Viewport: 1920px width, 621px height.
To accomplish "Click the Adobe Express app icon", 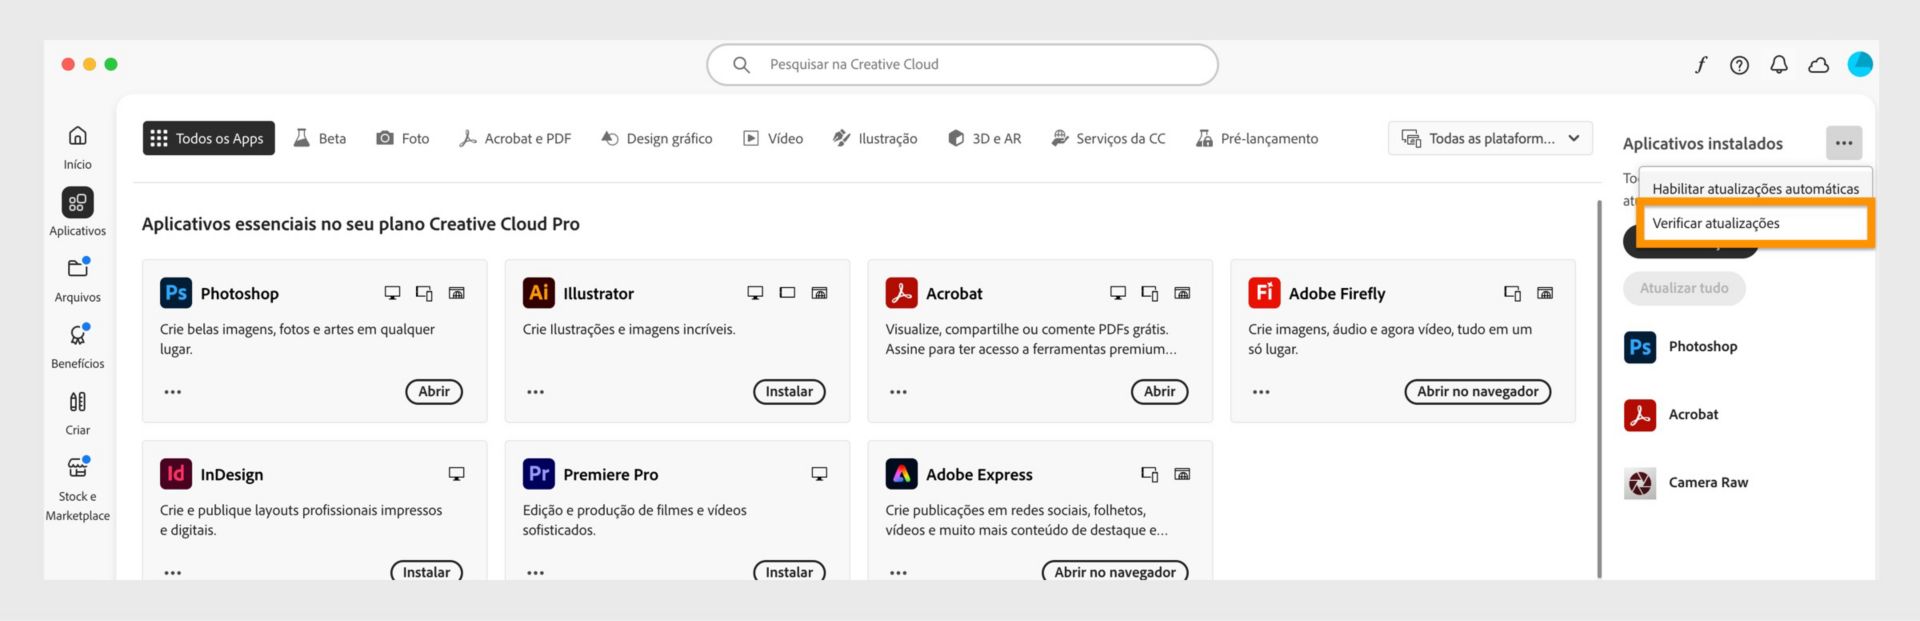I will pyautogui.click(x=901, y=474).
